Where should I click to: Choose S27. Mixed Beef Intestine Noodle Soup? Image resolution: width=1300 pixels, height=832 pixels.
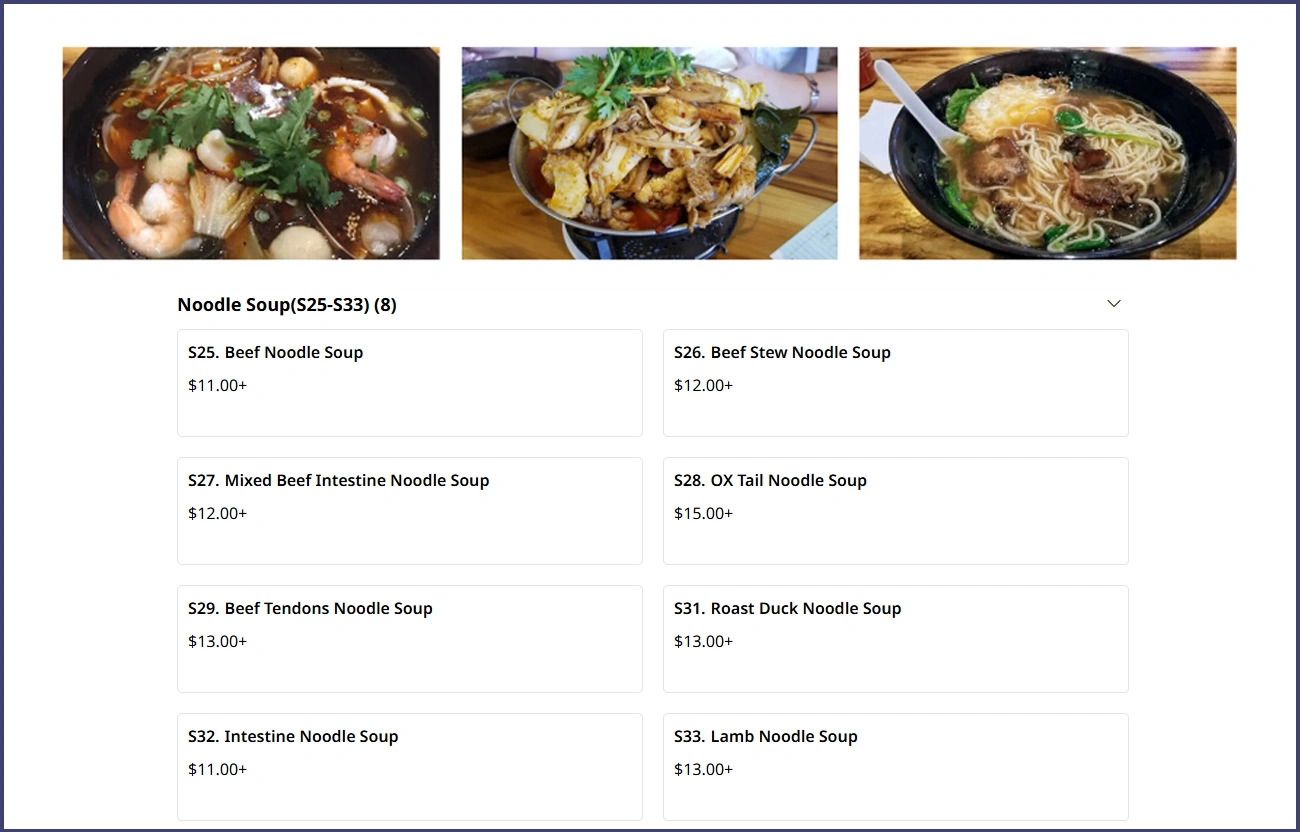point(410,511)
